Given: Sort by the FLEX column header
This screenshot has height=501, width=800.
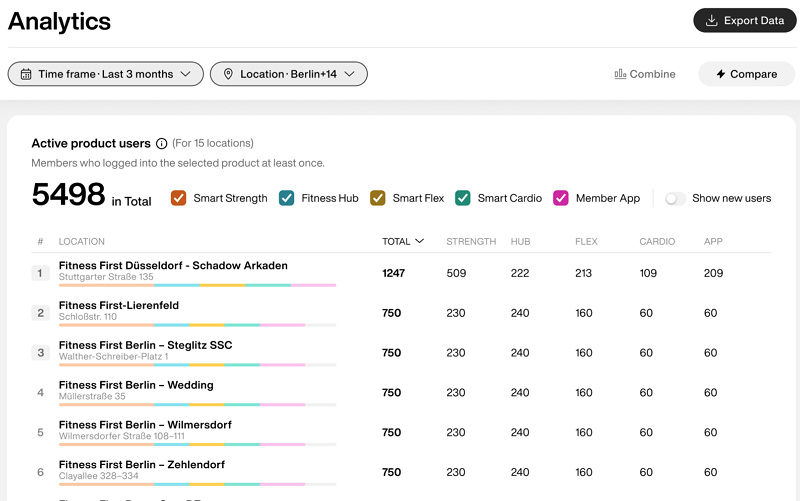Looking at the screenshot, I should pos(586,241).
